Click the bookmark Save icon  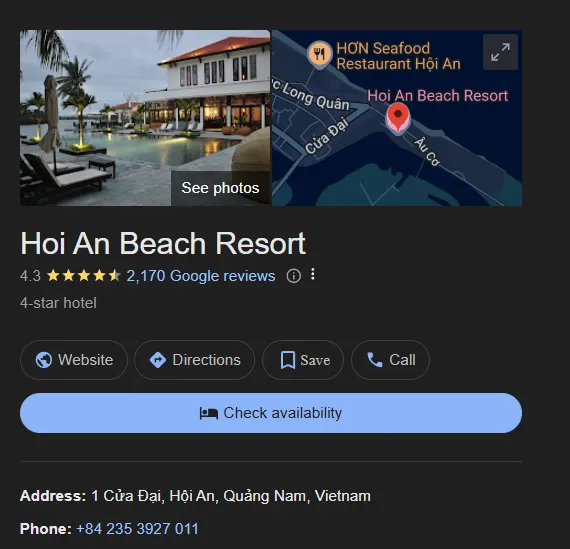[x=288, y=360]
